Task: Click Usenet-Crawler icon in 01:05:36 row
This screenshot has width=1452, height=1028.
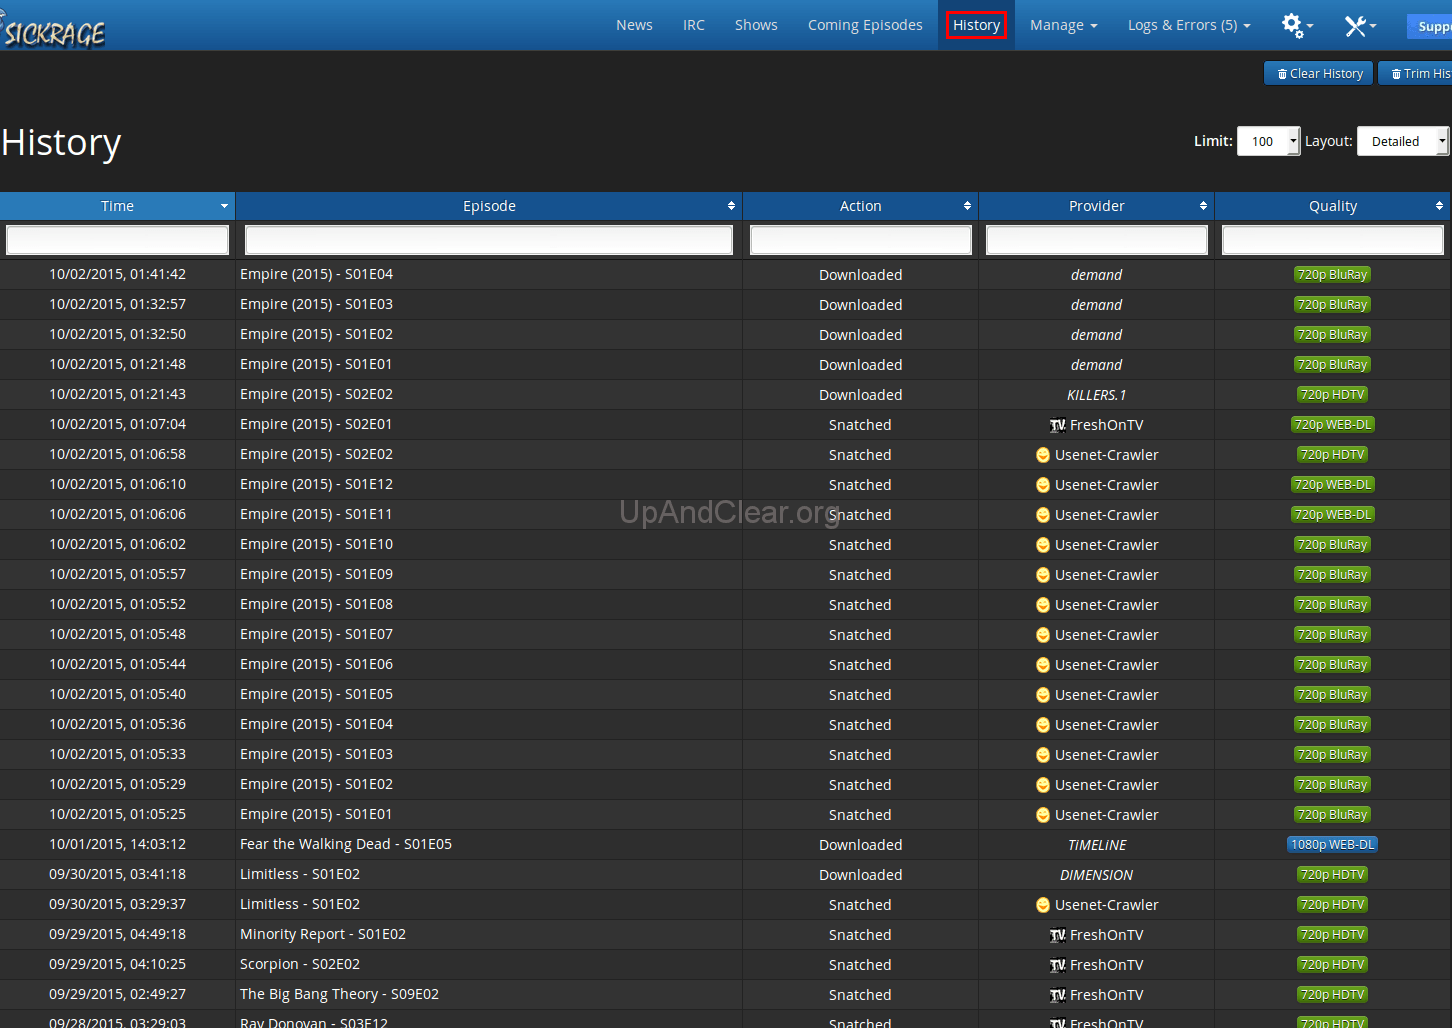Action: click(x=1043, y=725)
